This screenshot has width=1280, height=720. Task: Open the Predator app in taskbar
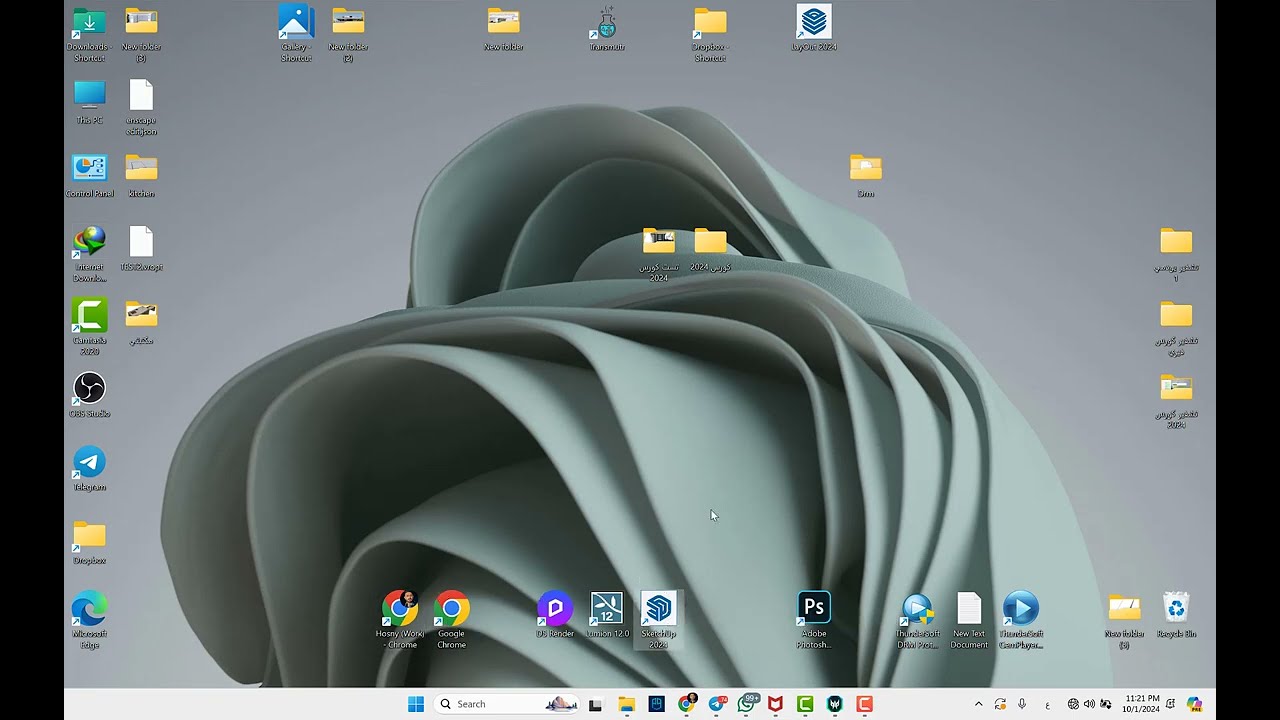point(835,704)
